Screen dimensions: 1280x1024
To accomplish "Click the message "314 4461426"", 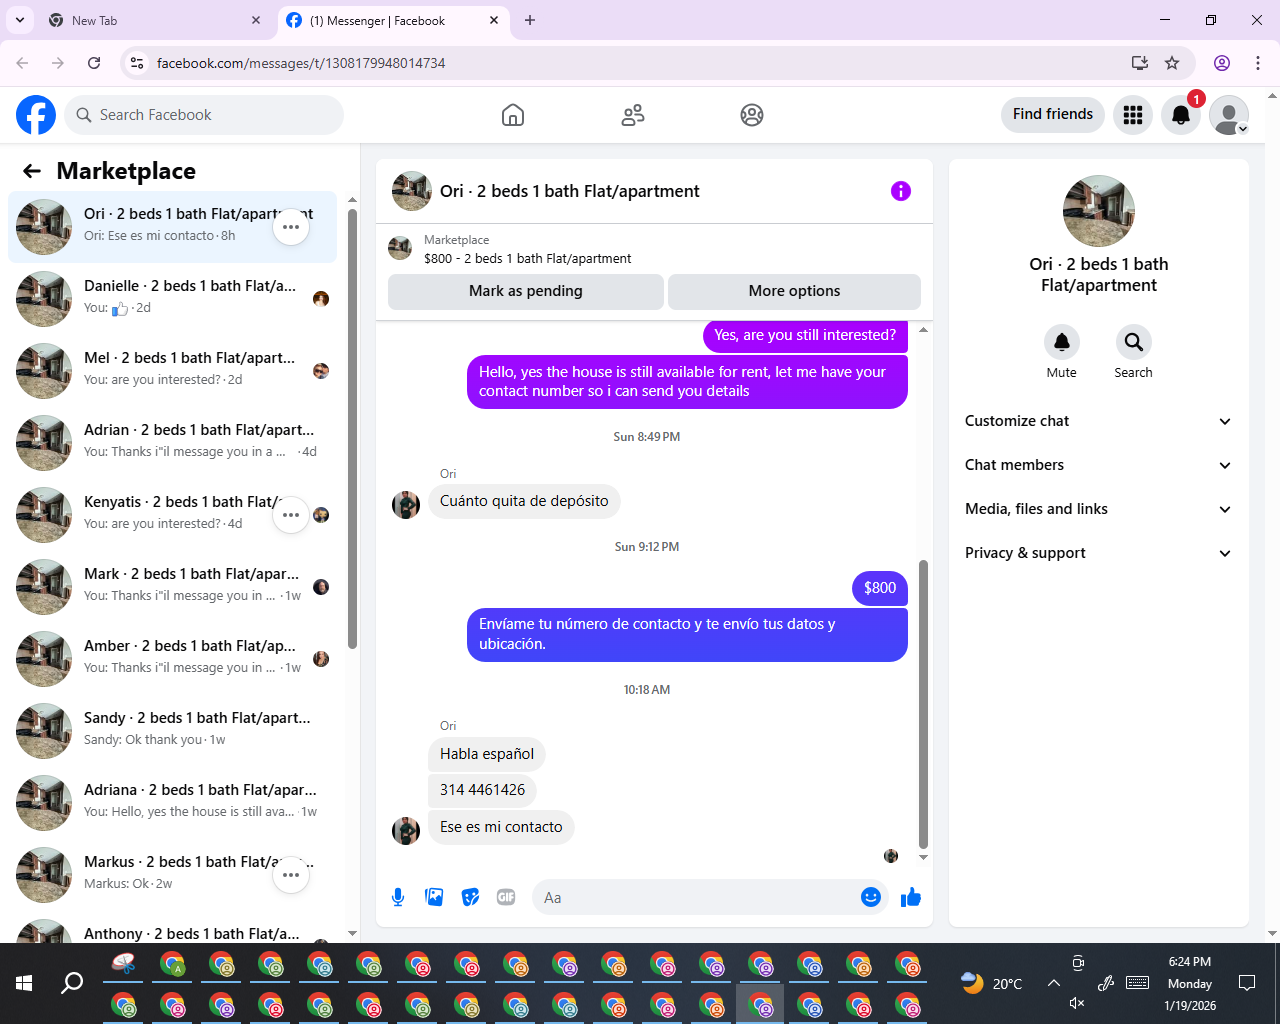I will (483, 790).
